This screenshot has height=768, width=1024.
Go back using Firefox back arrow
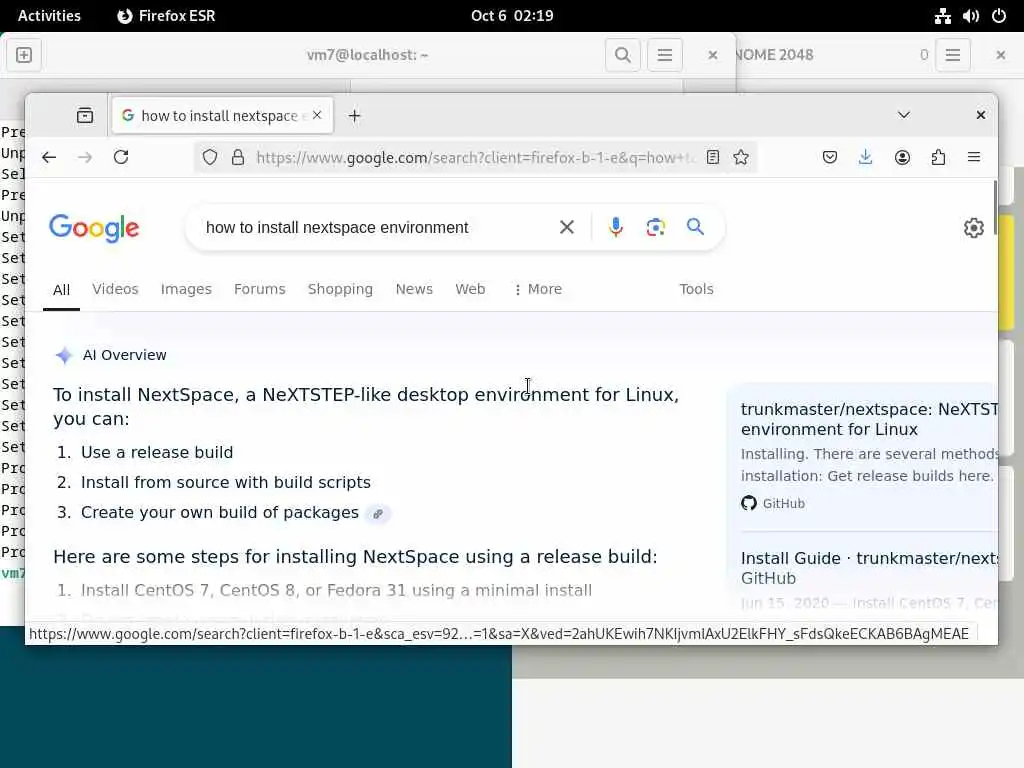tap(49, 157)
